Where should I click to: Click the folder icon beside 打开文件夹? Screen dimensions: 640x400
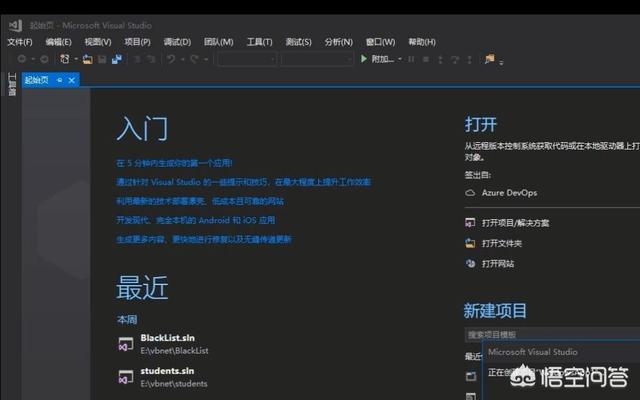click(470, 243)
